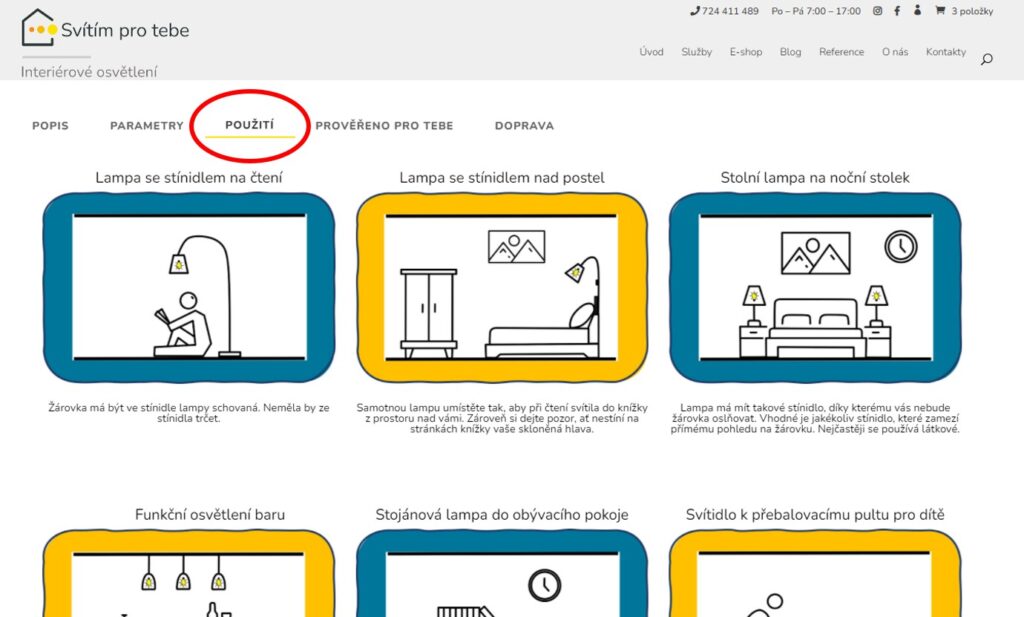Click the Facebook icon in header

[x=897, y=11]
